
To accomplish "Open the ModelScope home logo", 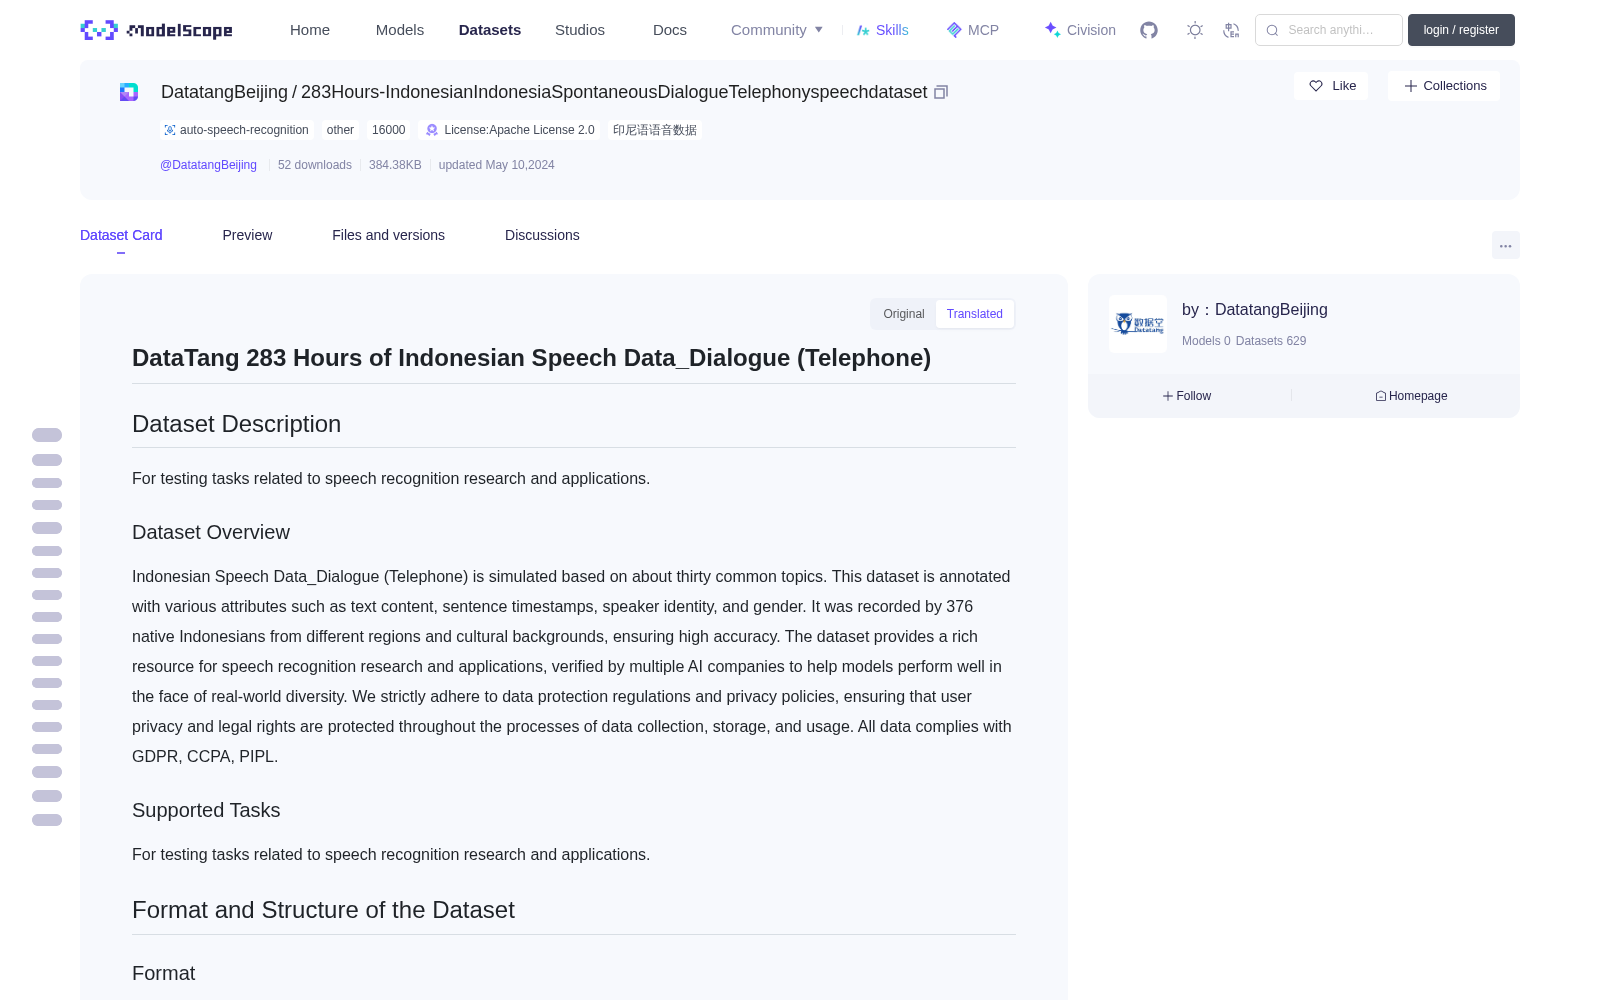I will click(x=157, y=30).
